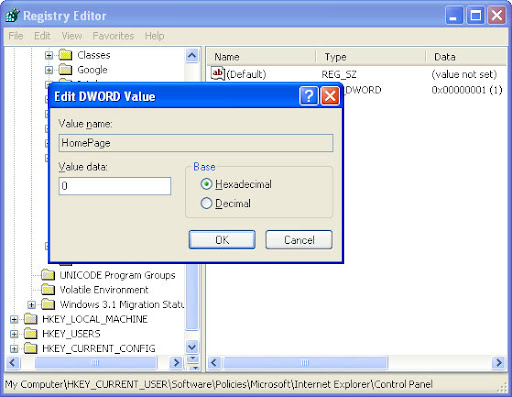
Task: Click the tree pane horizontal scrollbar thumb
Action: click(95, 362)
